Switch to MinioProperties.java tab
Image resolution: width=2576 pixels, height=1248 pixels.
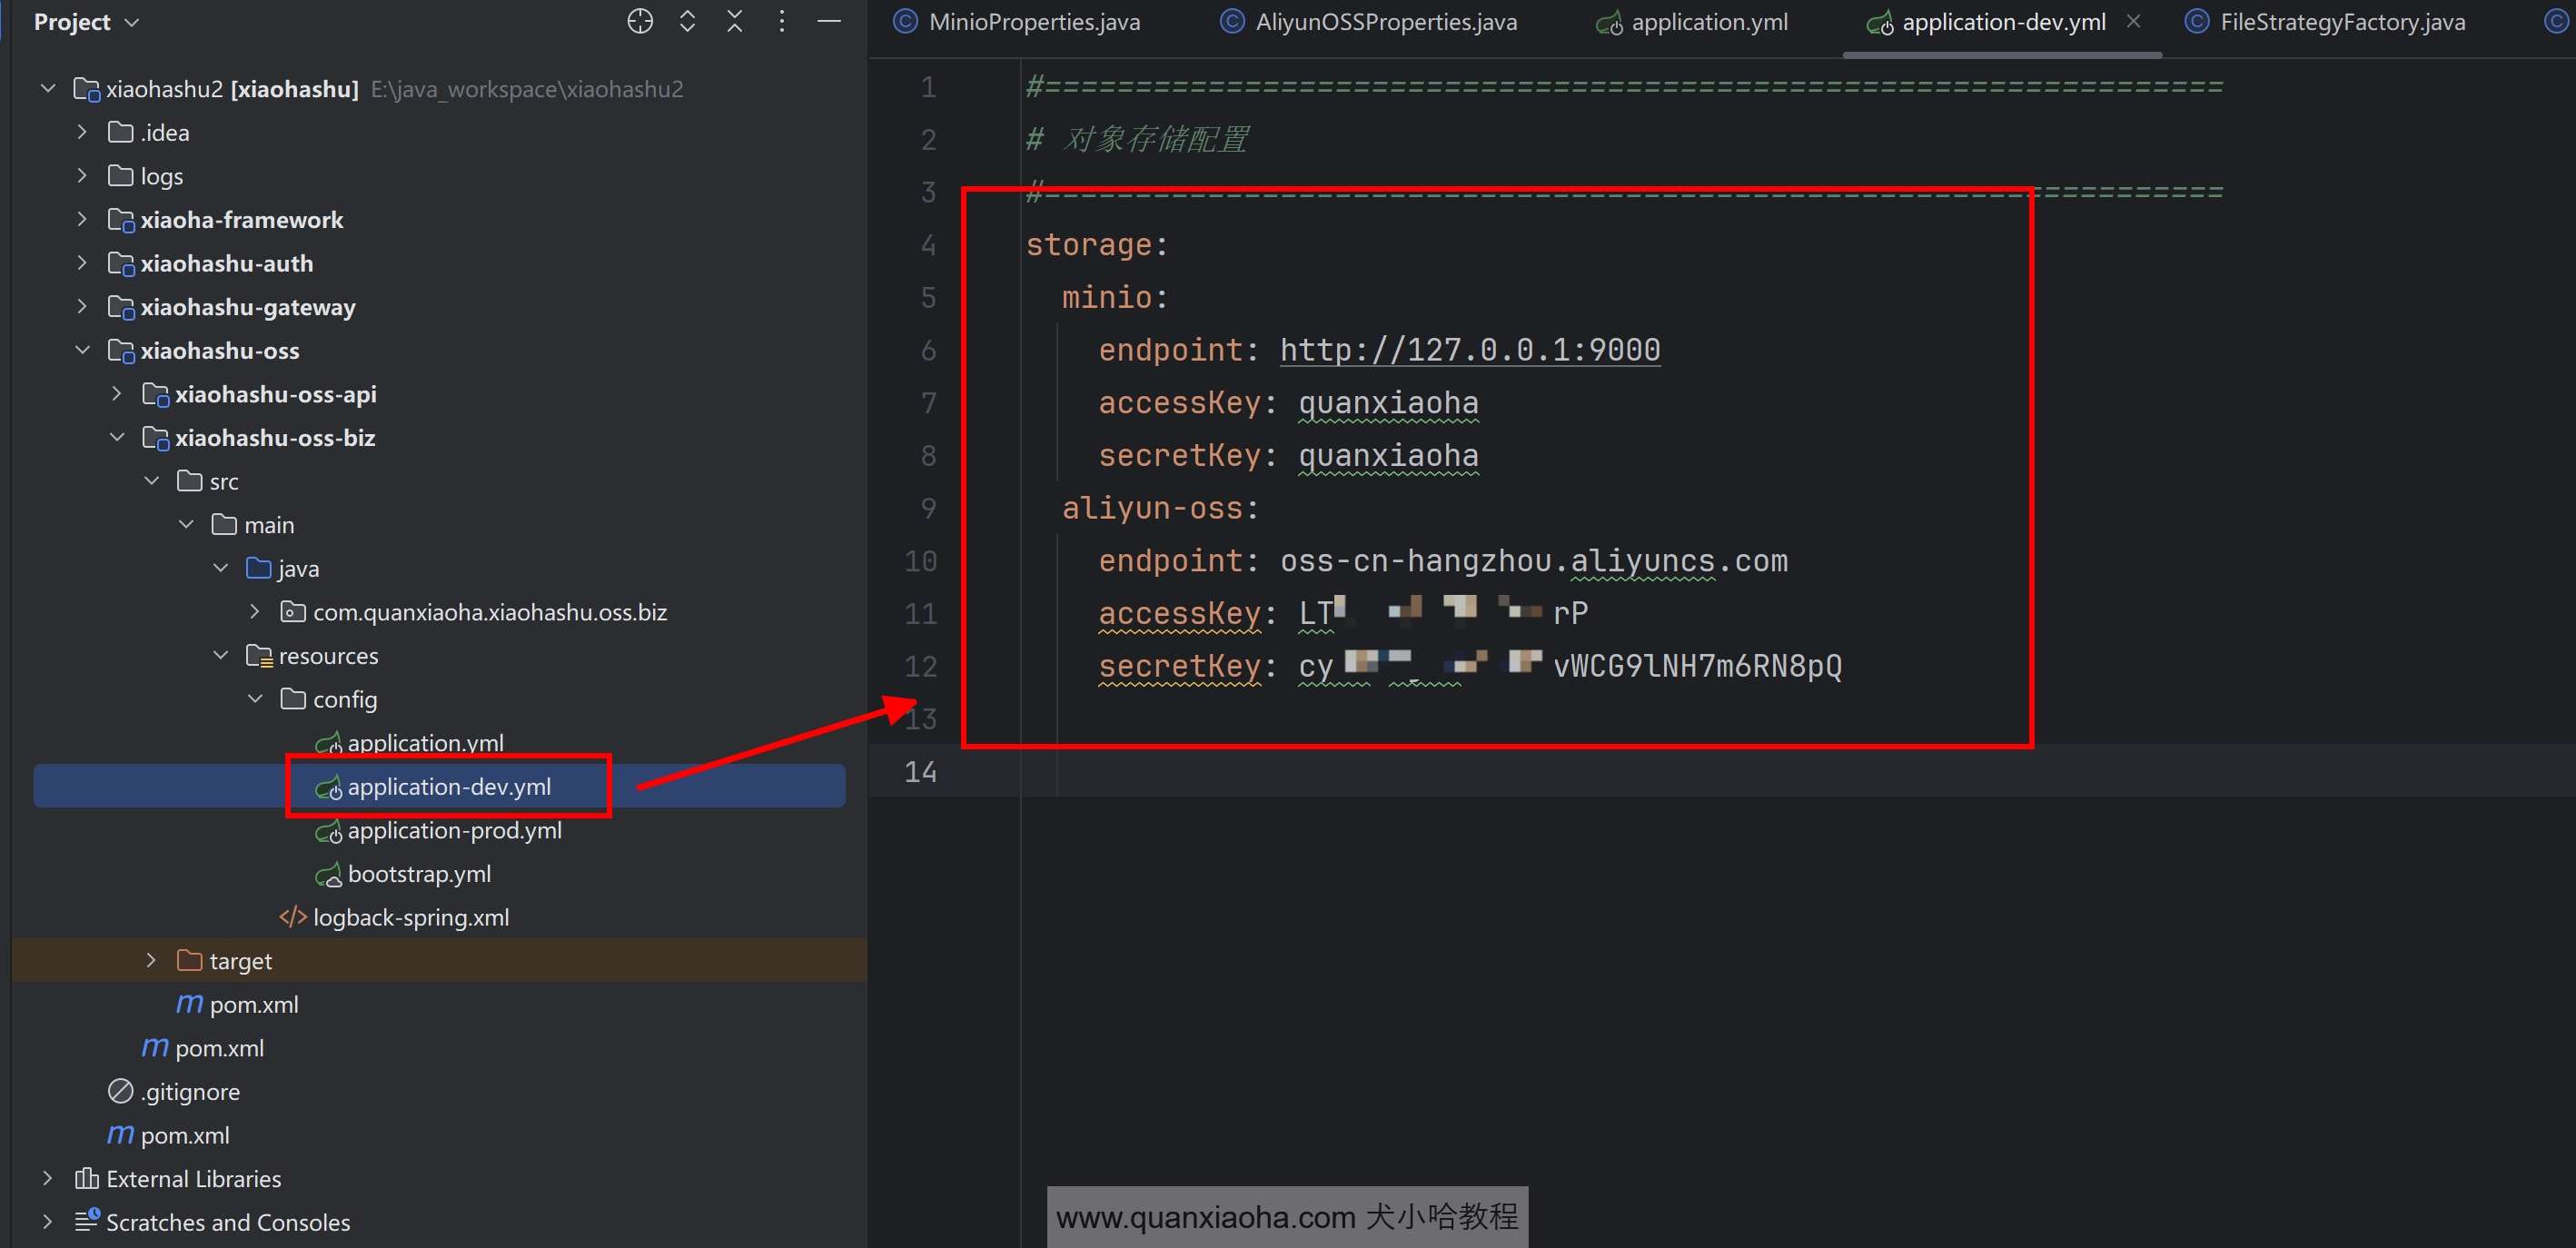tap(1033, 22)
